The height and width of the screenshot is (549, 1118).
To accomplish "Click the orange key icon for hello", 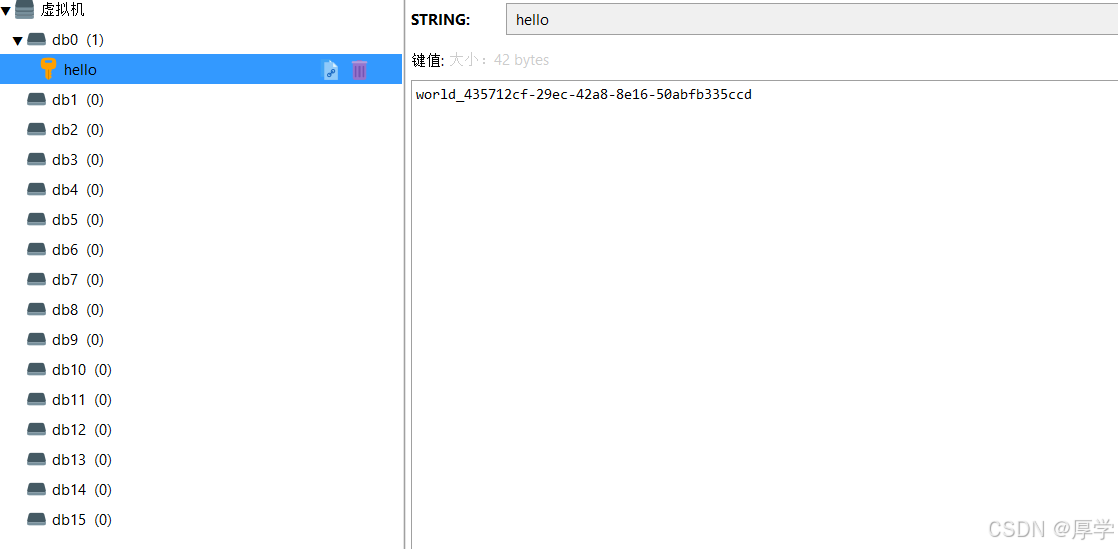I will click(48, 69).
